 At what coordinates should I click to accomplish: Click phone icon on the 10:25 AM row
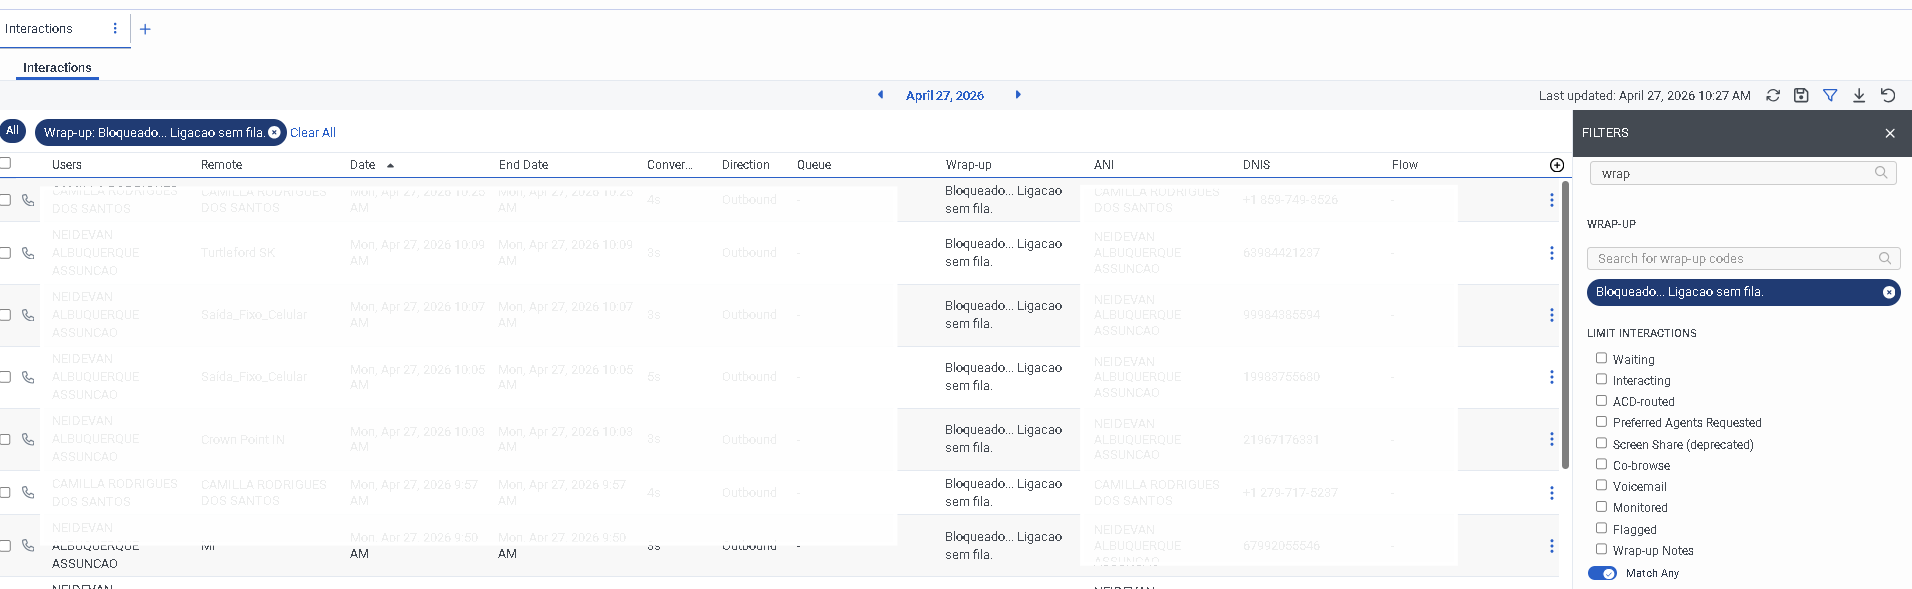click(x=28, y=200)
